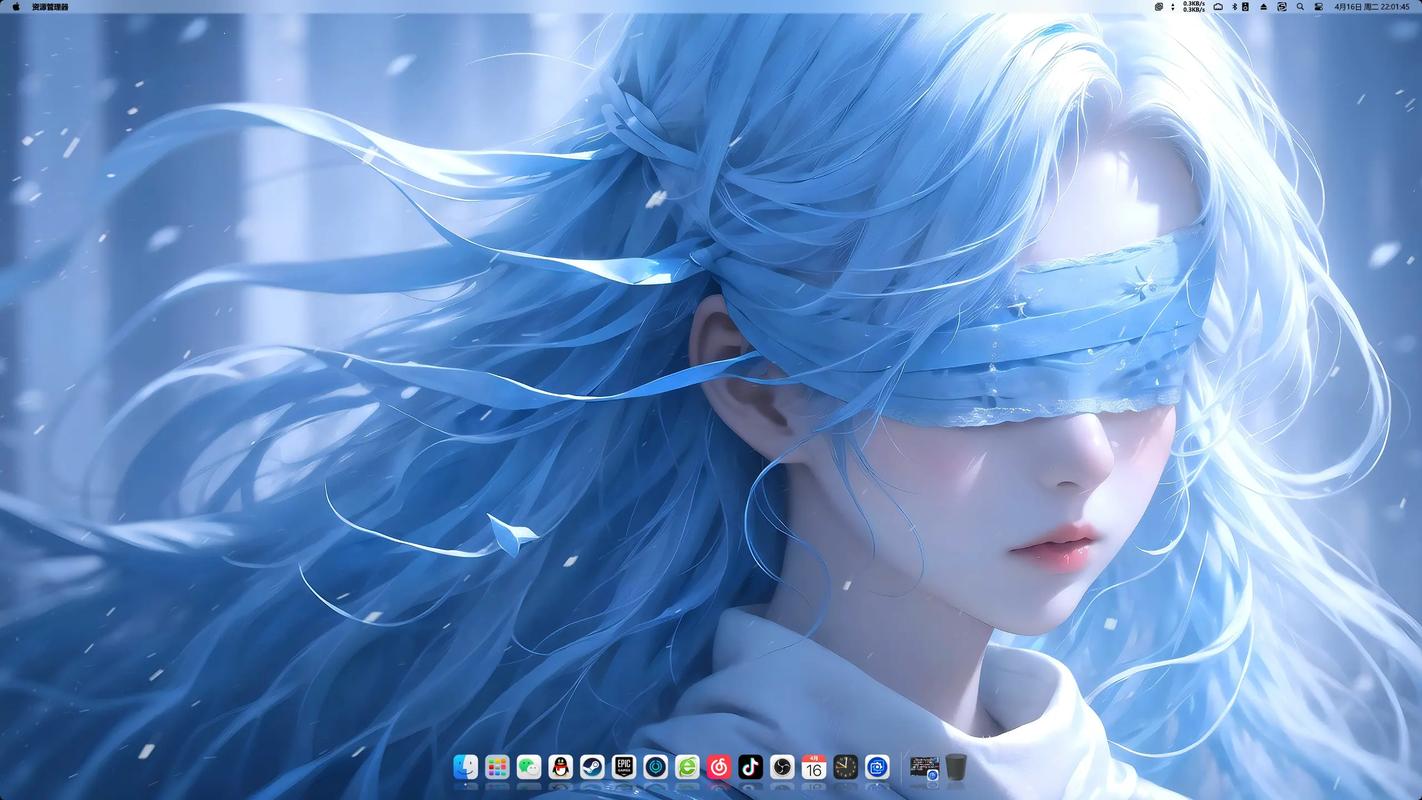Launch Steam from the dock

(592, 767)
